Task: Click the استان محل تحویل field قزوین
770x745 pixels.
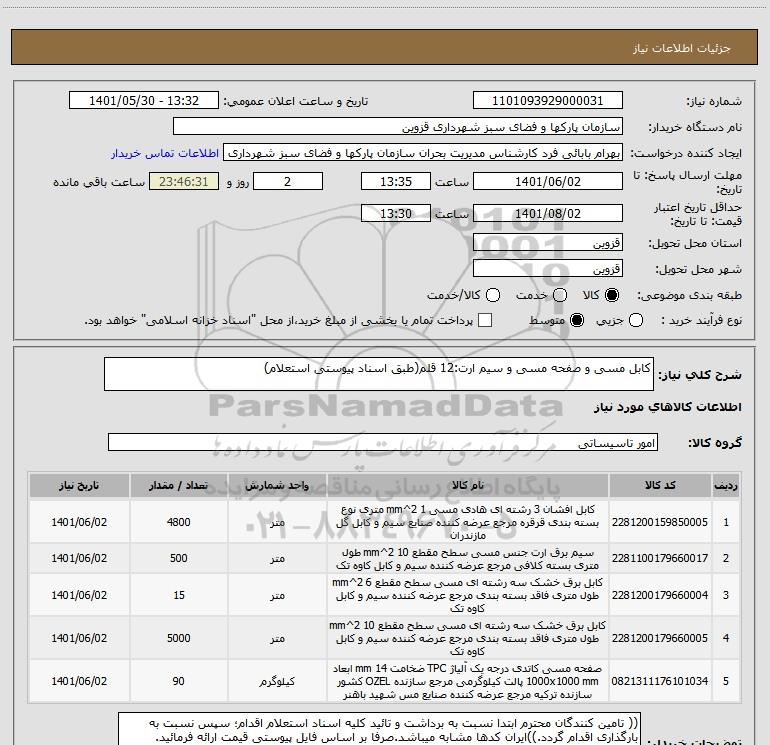Action: point(548,243)
